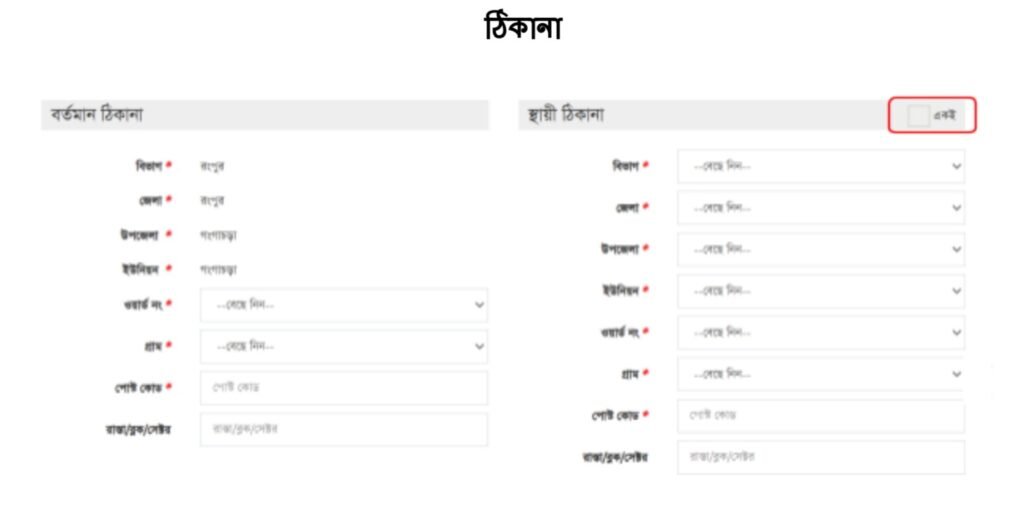The width and height of the screenshot is (1024, 505).
Task: Click the স্থায়ী ঠিকানা section header
Action: [566, 115]
